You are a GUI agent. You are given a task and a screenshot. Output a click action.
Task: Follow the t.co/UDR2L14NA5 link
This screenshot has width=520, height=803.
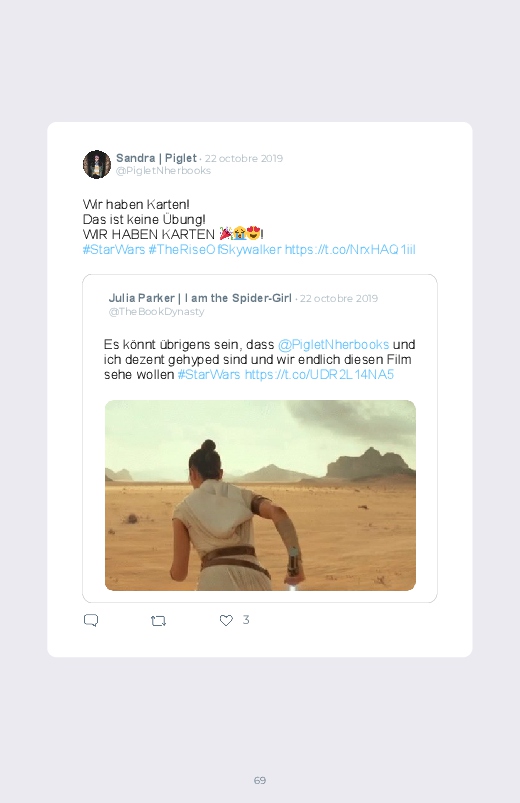319,374
